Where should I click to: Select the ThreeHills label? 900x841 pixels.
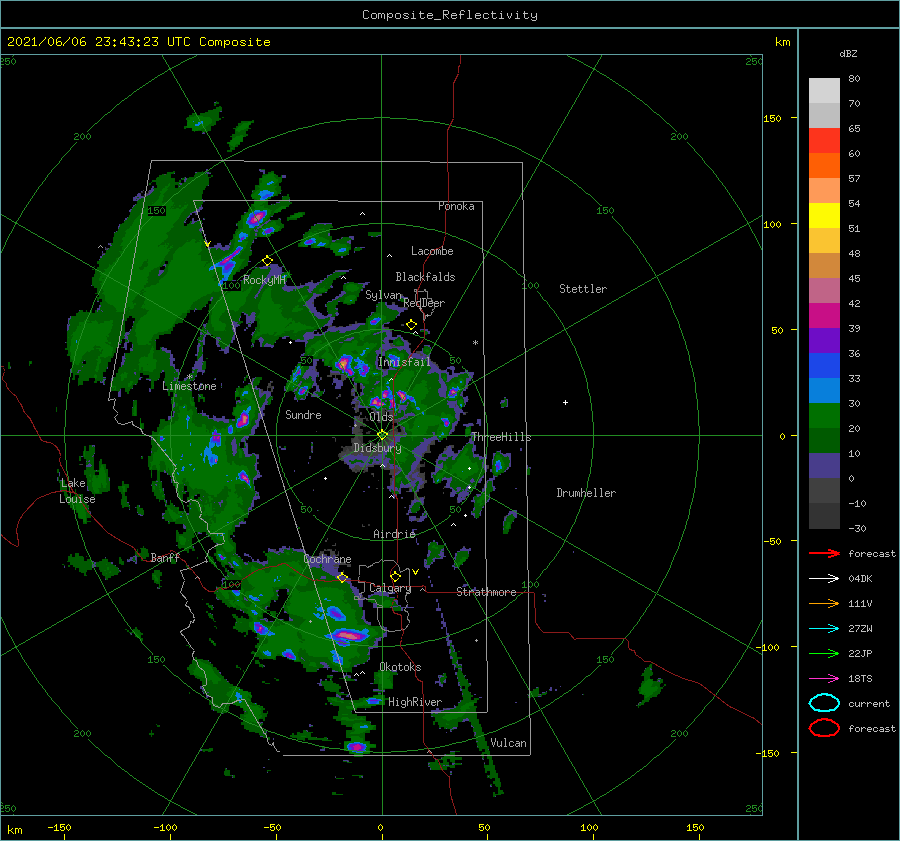click(501, 437)
